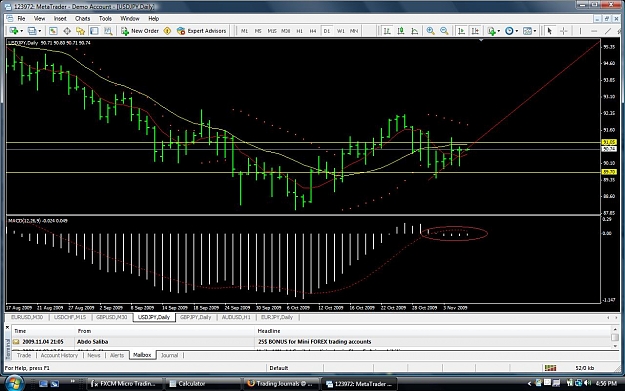Select the MN timeframe
This screenshot has height=391, width=625.
[354, 31]
